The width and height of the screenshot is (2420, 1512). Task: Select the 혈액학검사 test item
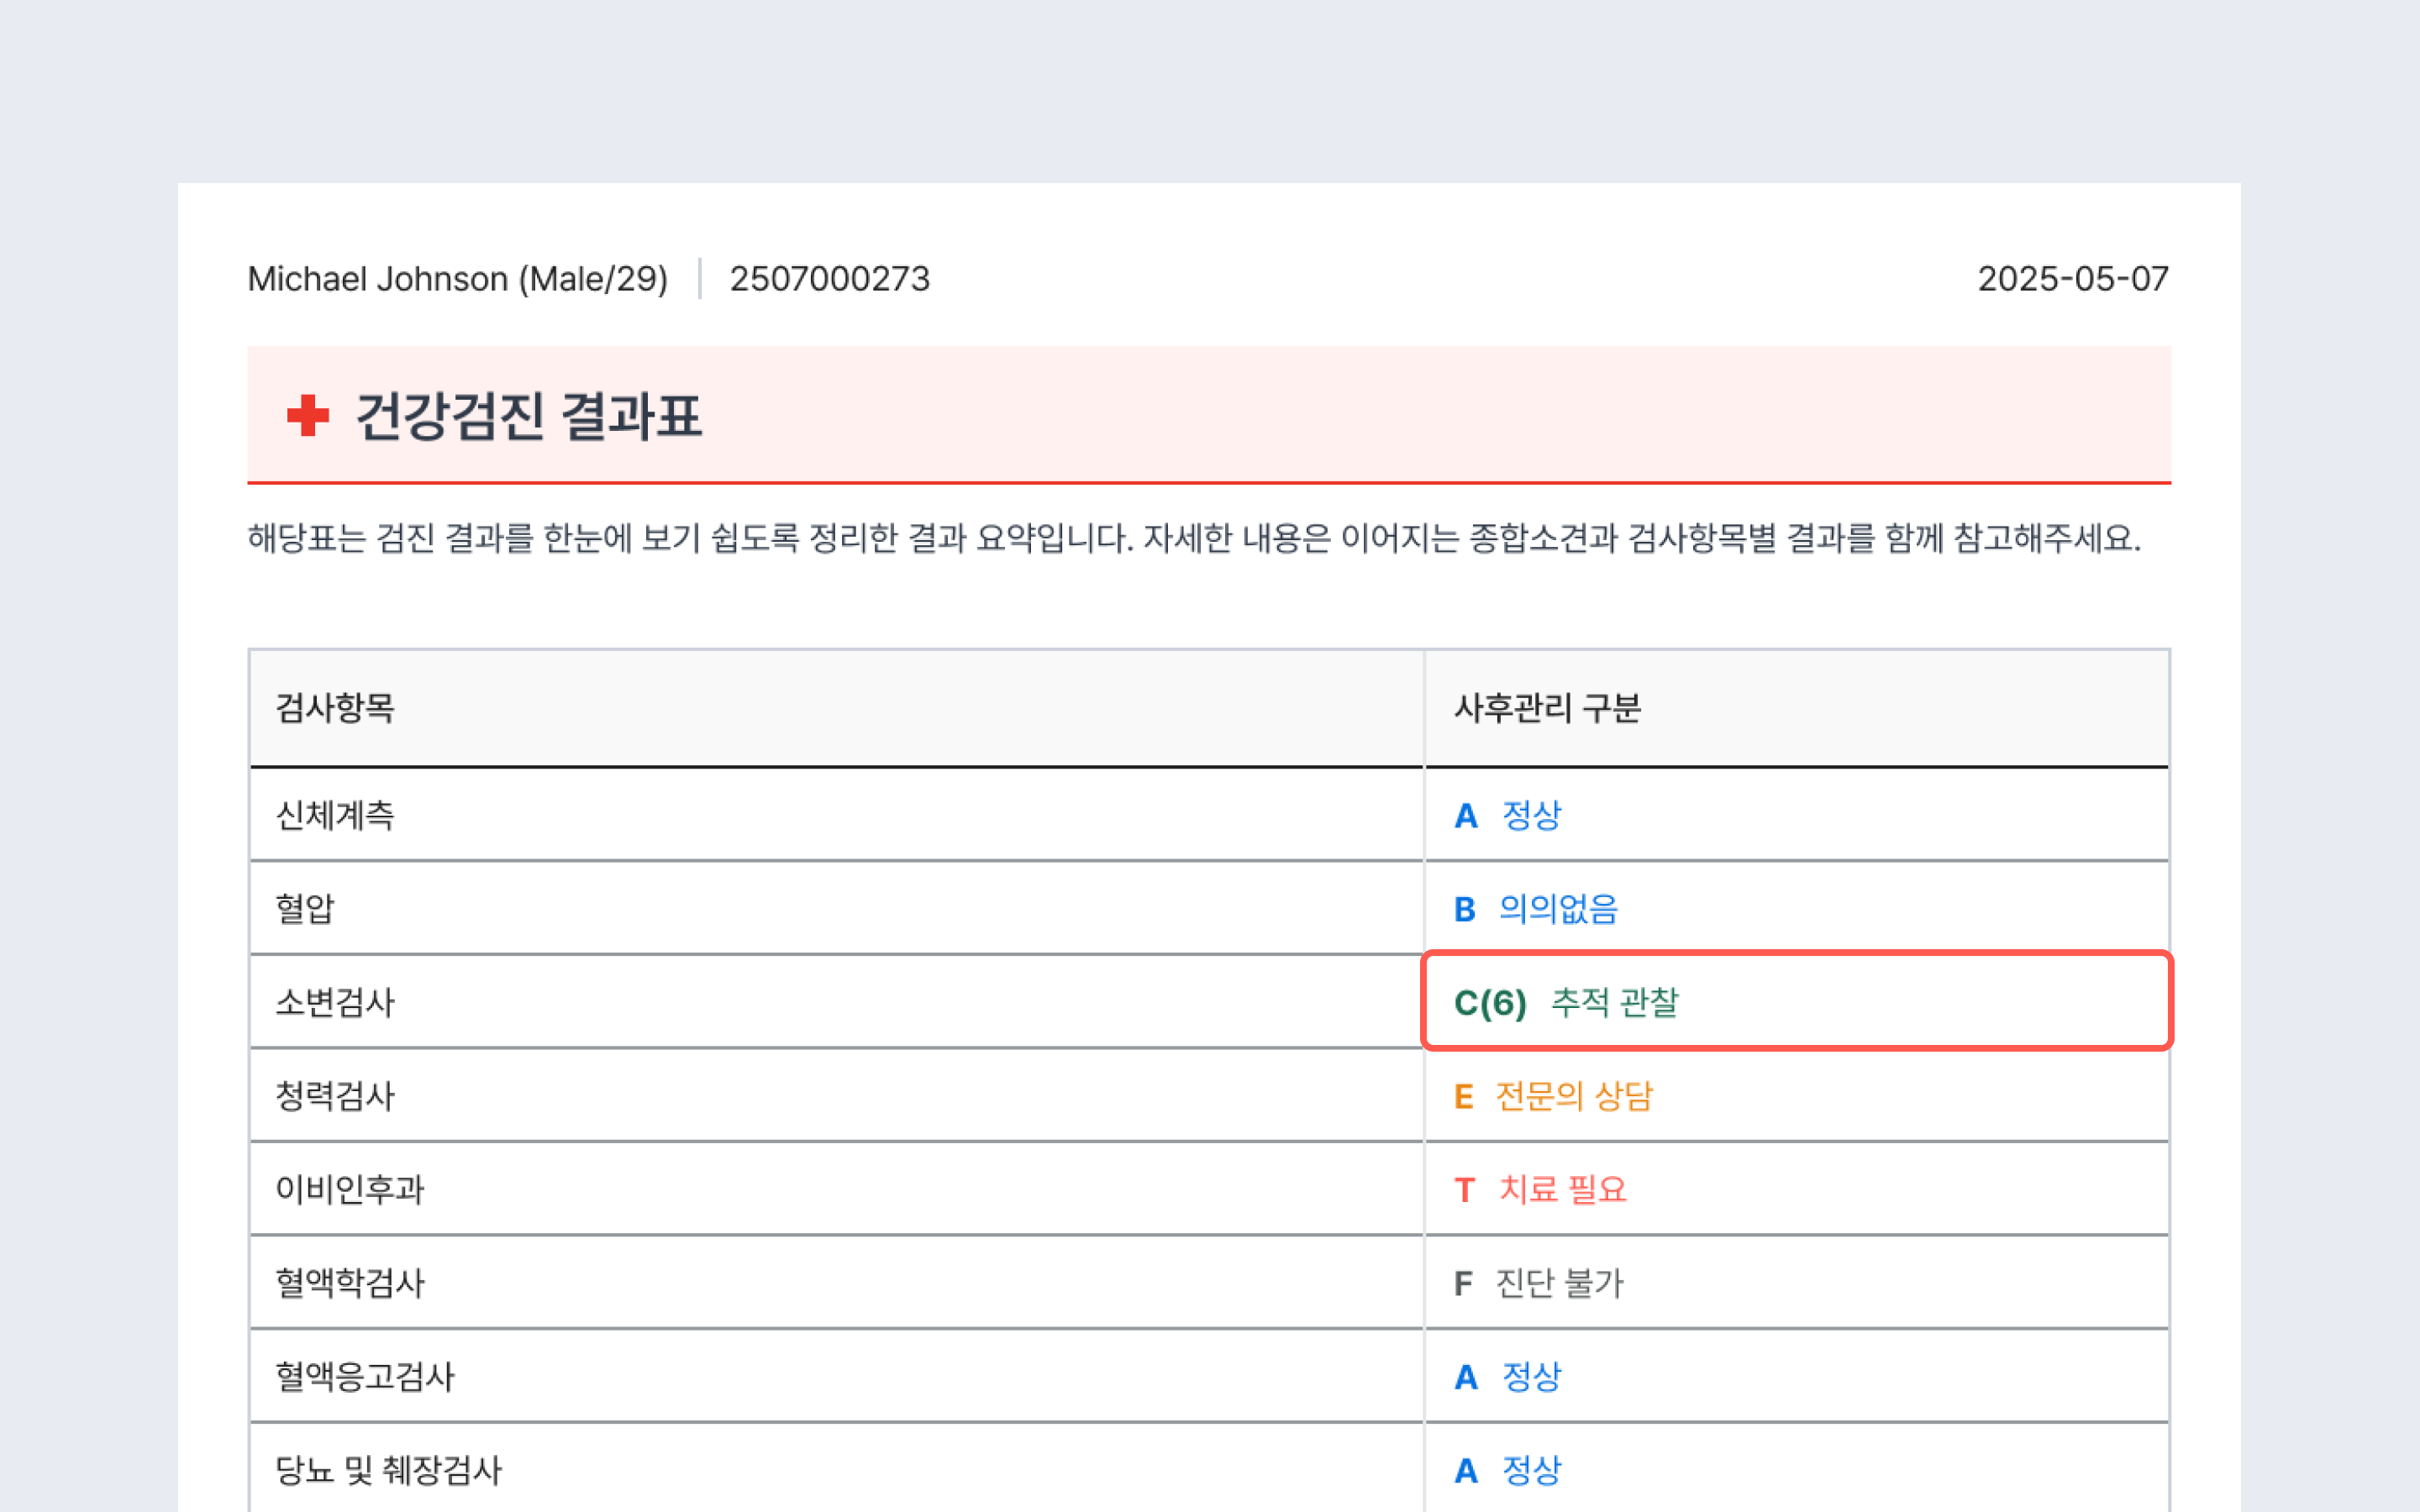point(350,1283)
